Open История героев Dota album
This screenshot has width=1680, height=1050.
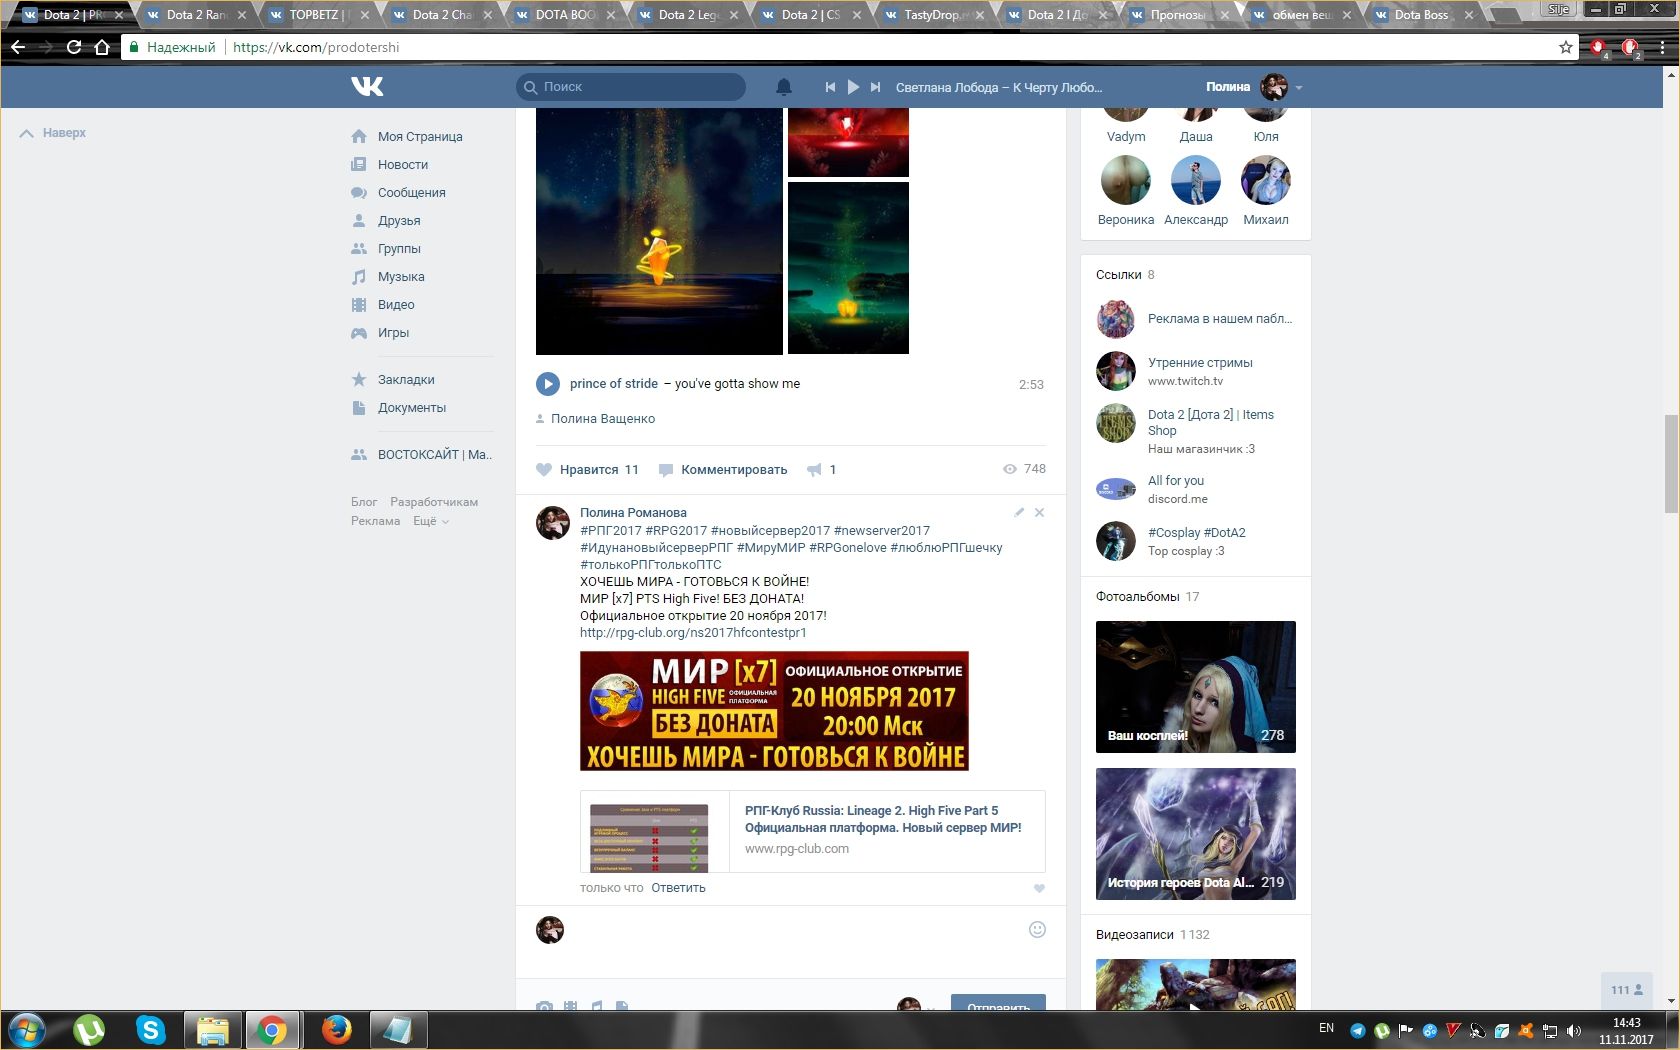pos(1196,834)
